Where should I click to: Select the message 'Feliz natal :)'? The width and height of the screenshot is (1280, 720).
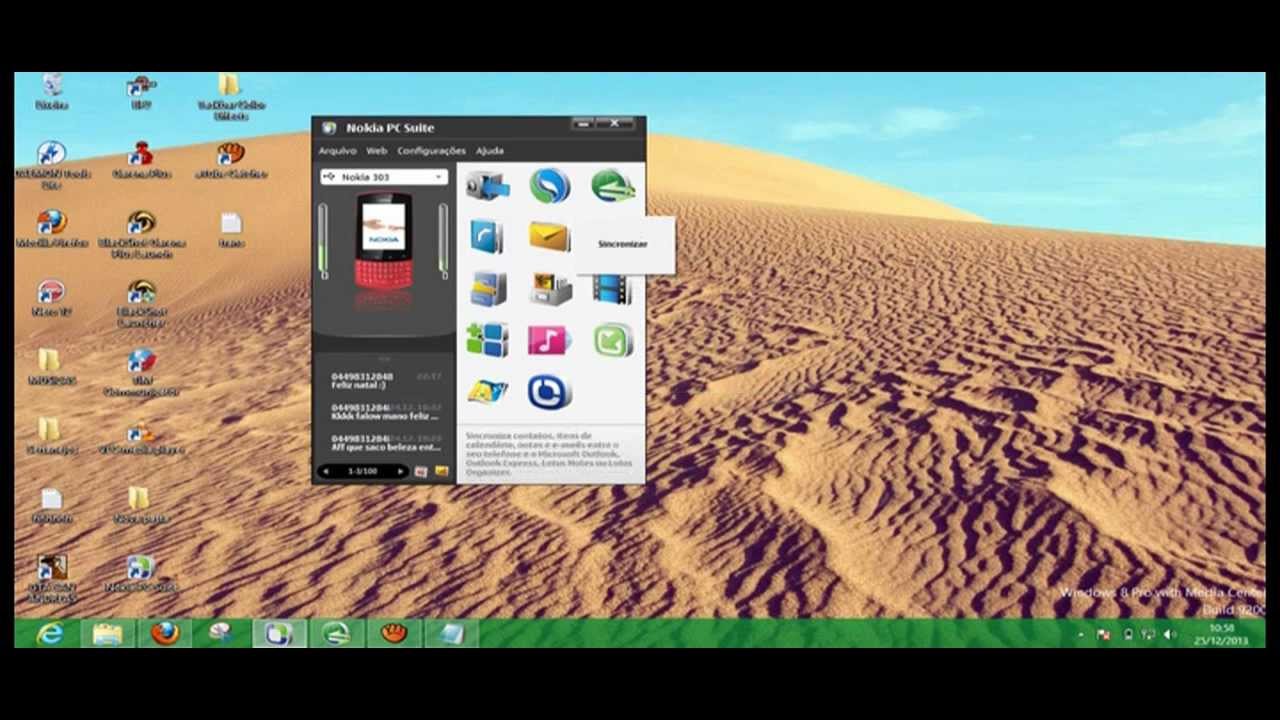[x=386, y=381]
